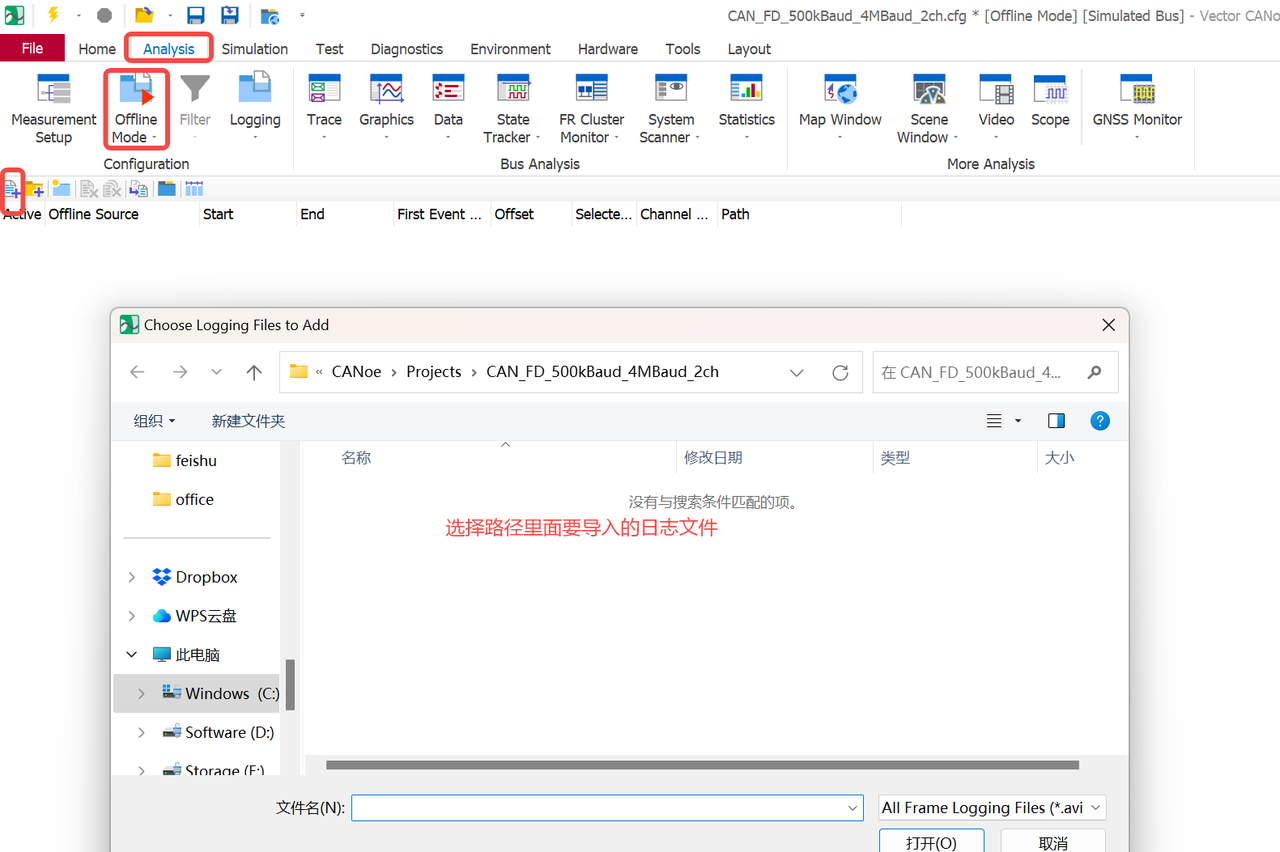Click the columns layout toolbar icon

coord(194,188)
